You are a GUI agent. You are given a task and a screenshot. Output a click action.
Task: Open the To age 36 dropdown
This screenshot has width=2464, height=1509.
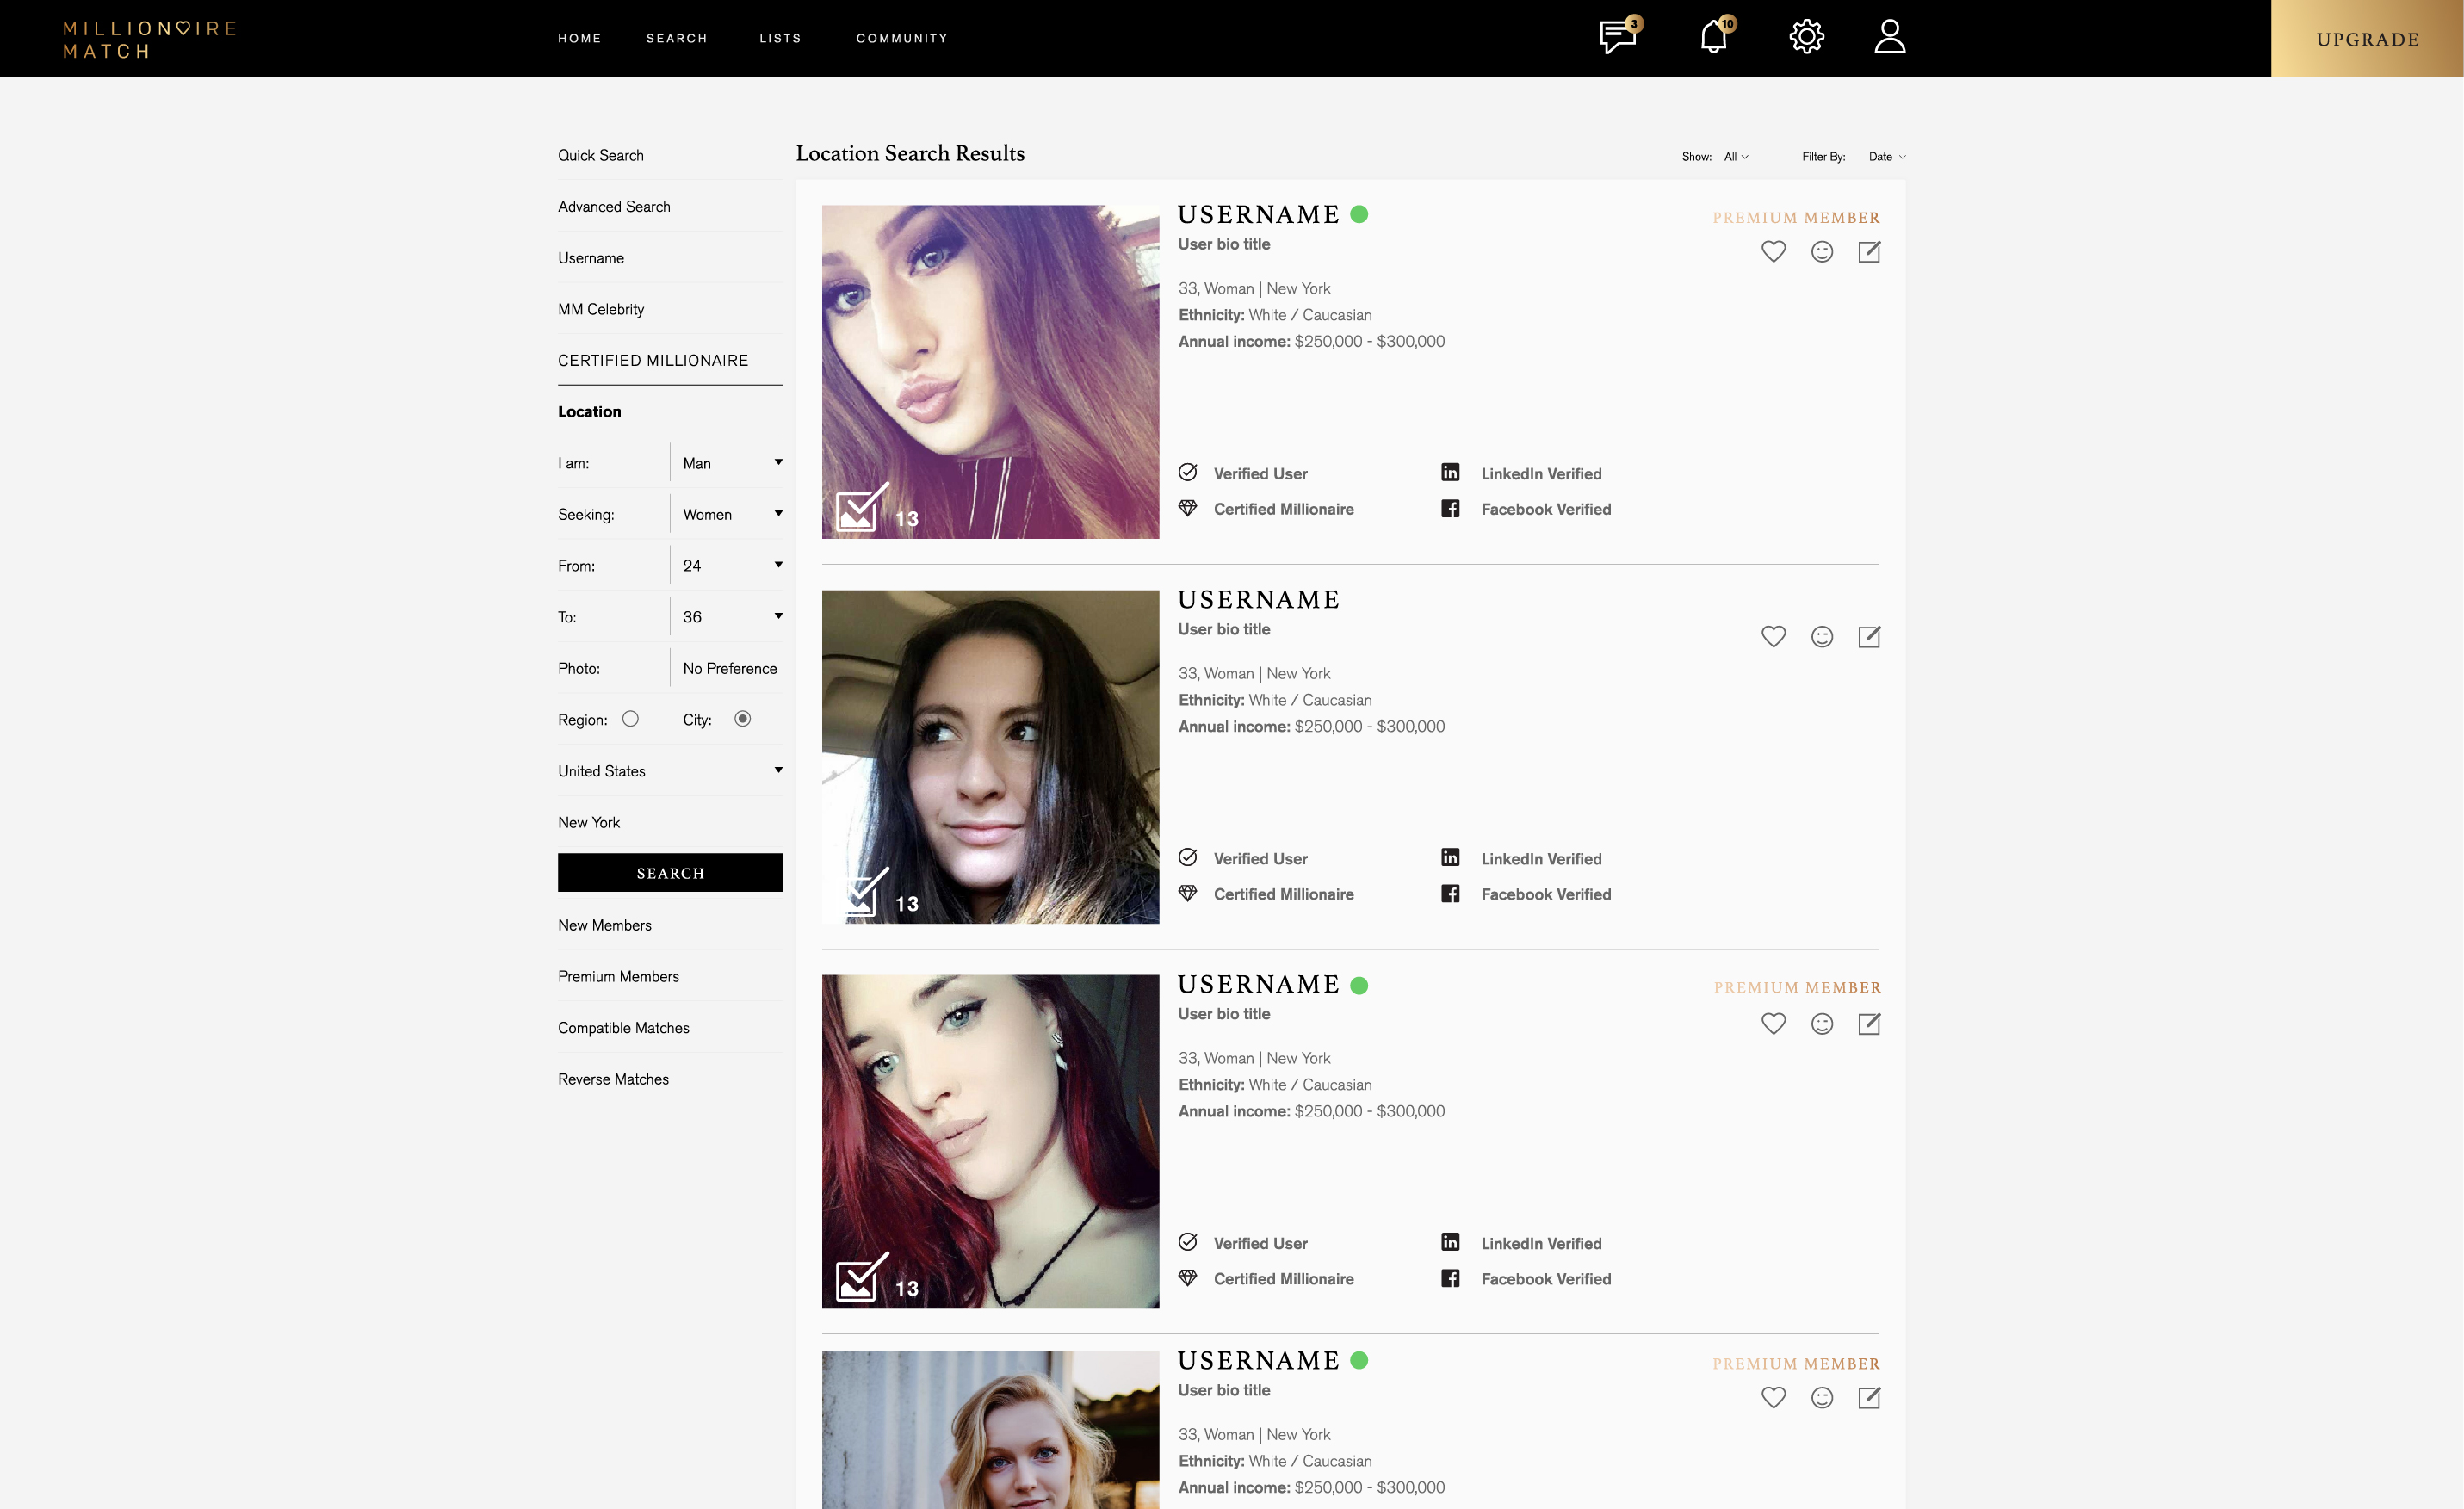click(732, 617)
